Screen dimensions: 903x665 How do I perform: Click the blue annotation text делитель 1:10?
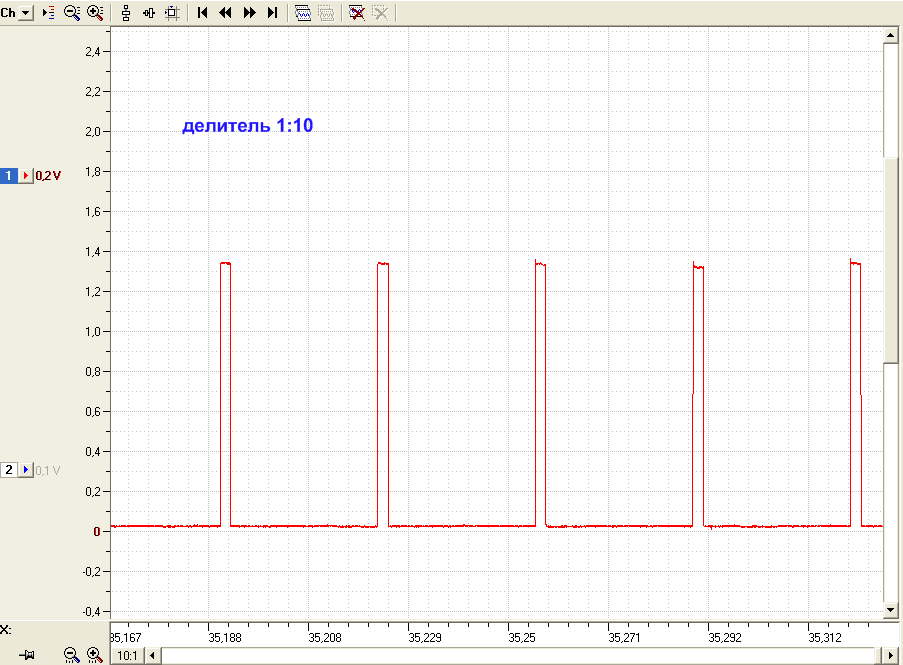[248, 126]
